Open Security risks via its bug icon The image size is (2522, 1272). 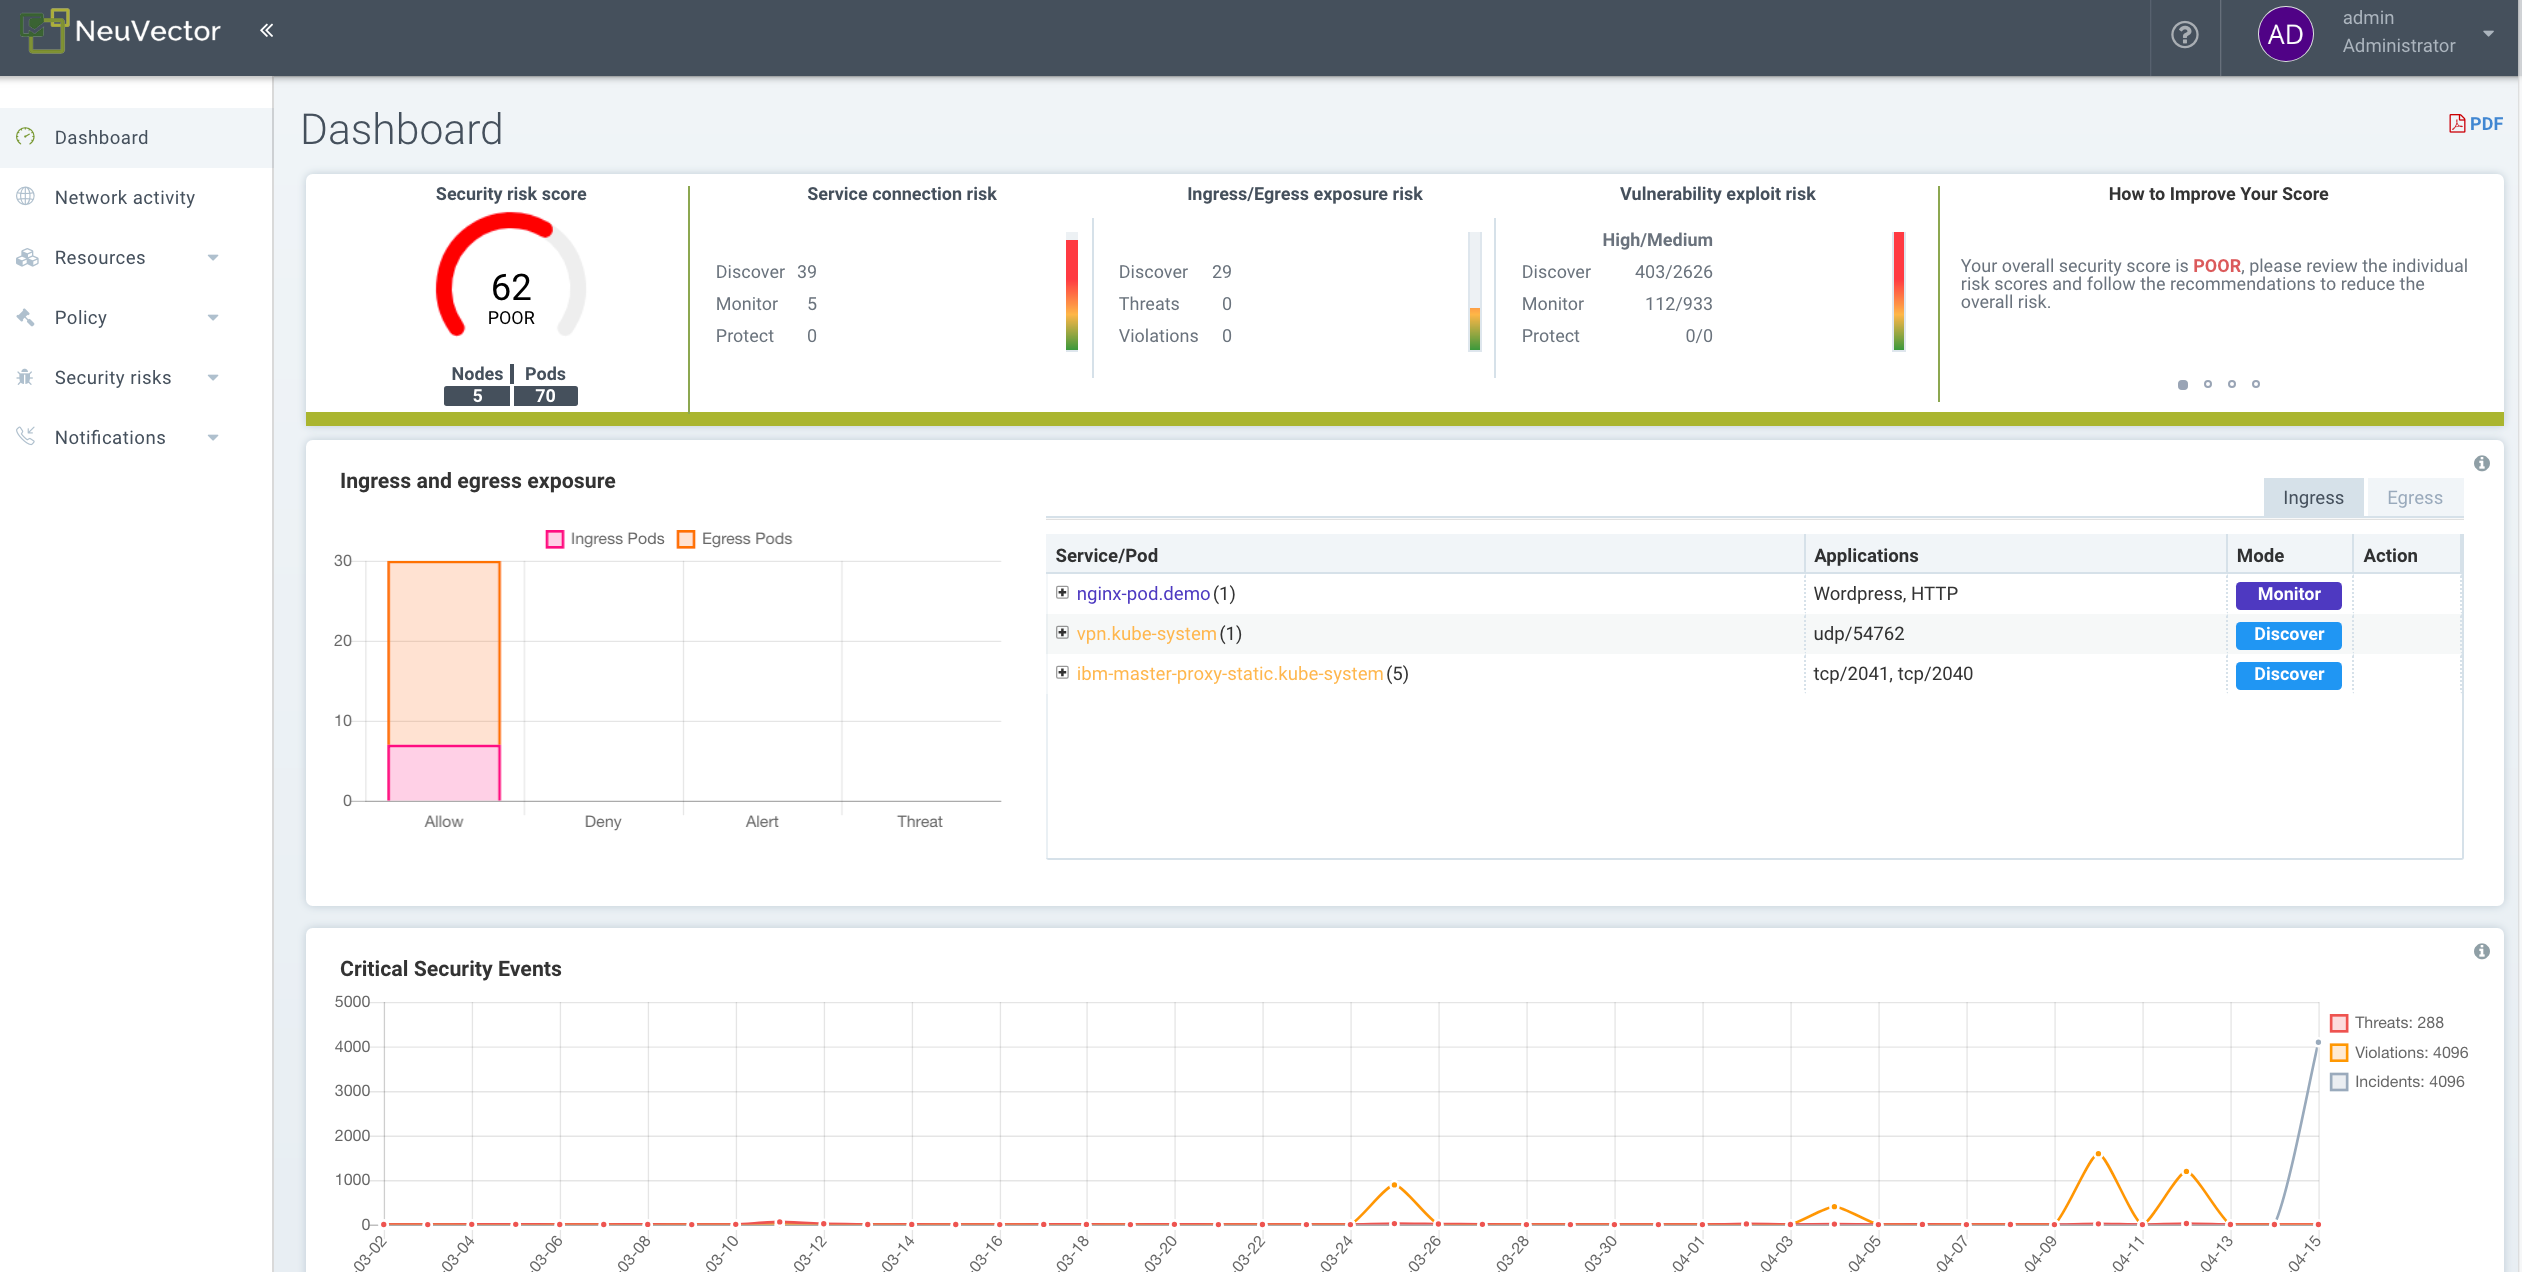[25, 377]
